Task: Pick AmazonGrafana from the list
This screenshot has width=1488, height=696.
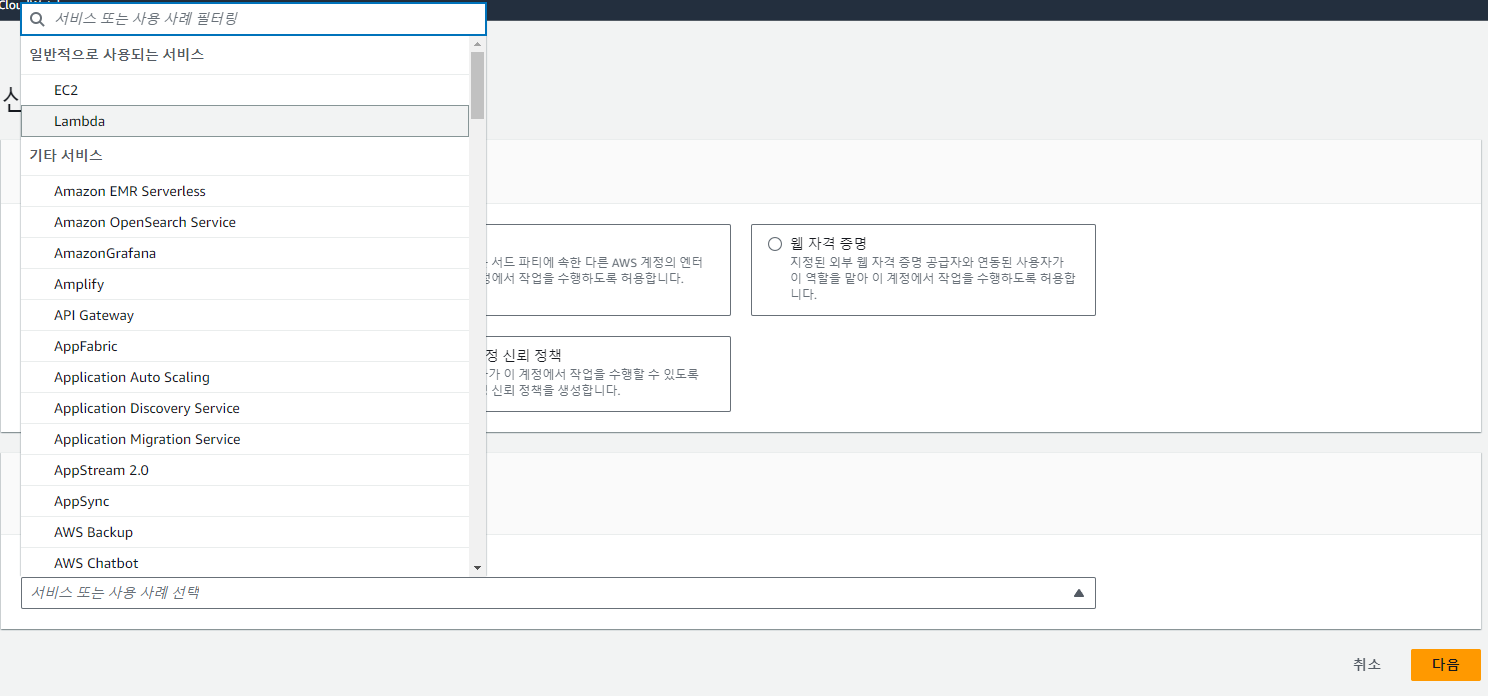Action: [x=245, y=253]
